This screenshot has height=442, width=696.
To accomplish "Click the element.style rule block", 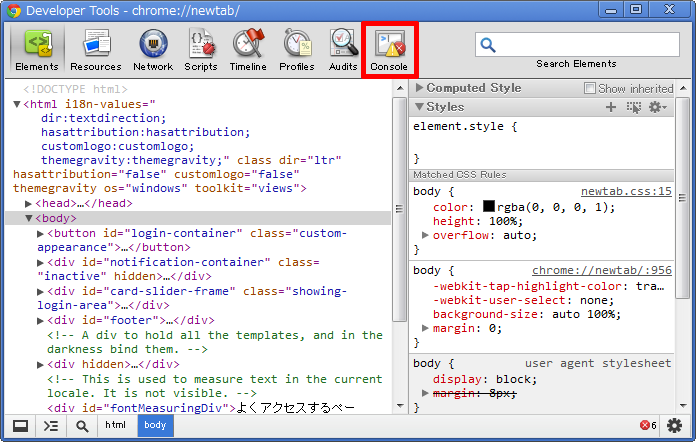I will tap(541, 142).
